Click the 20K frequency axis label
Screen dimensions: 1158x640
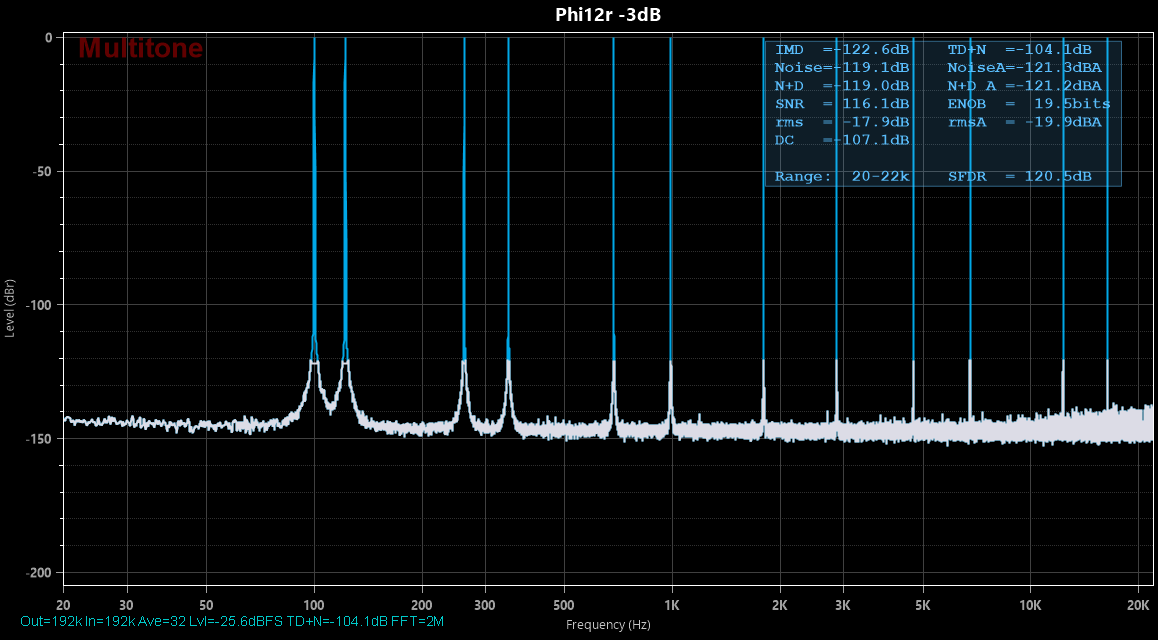1138,606
